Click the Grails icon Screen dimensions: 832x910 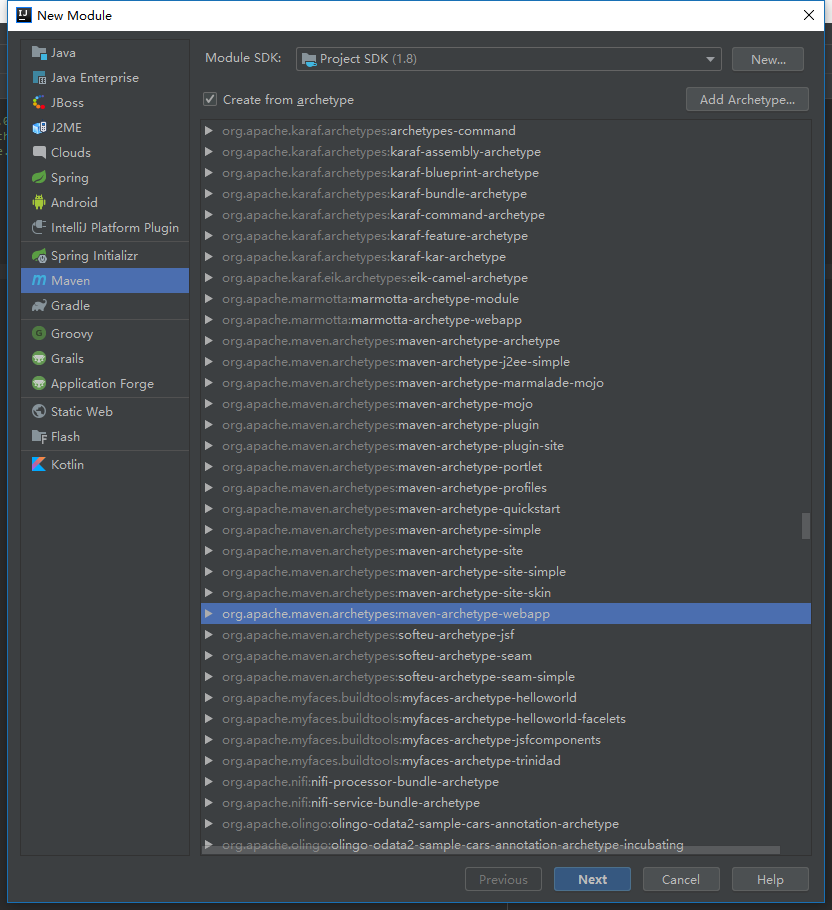pos(39,358)
